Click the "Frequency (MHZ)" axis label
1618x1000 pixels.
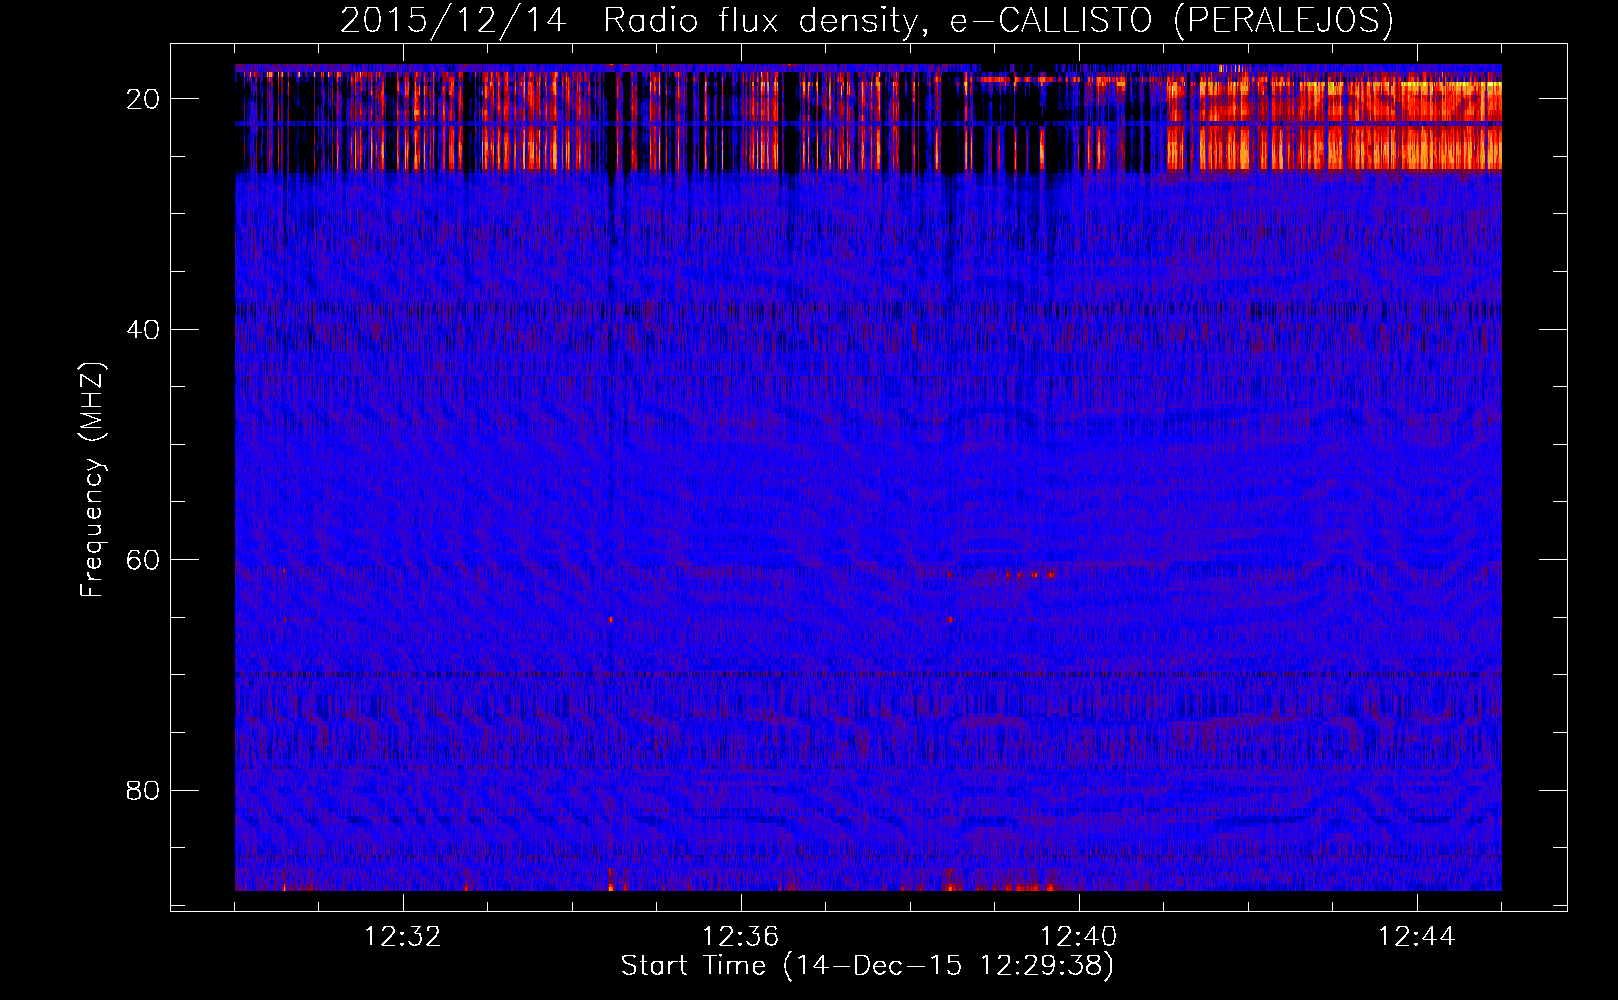click(92, 480)
